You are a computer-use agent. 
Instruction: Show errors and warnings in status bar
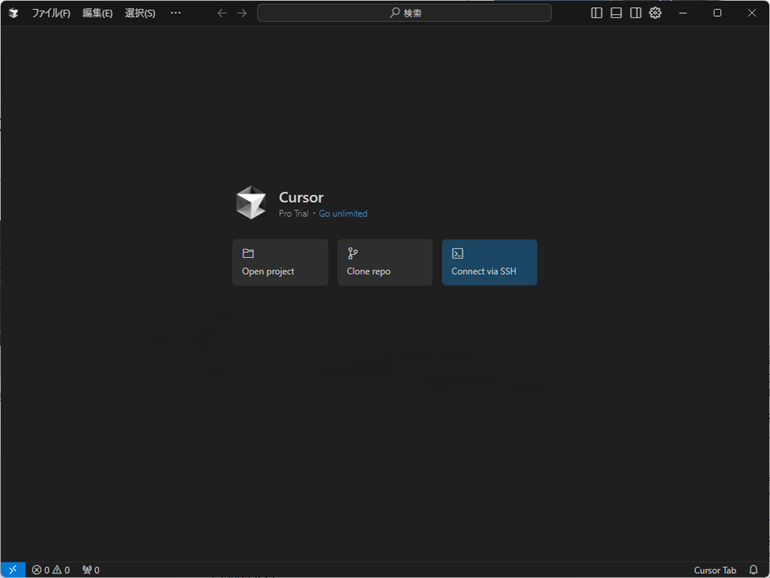tap(51, 570)
